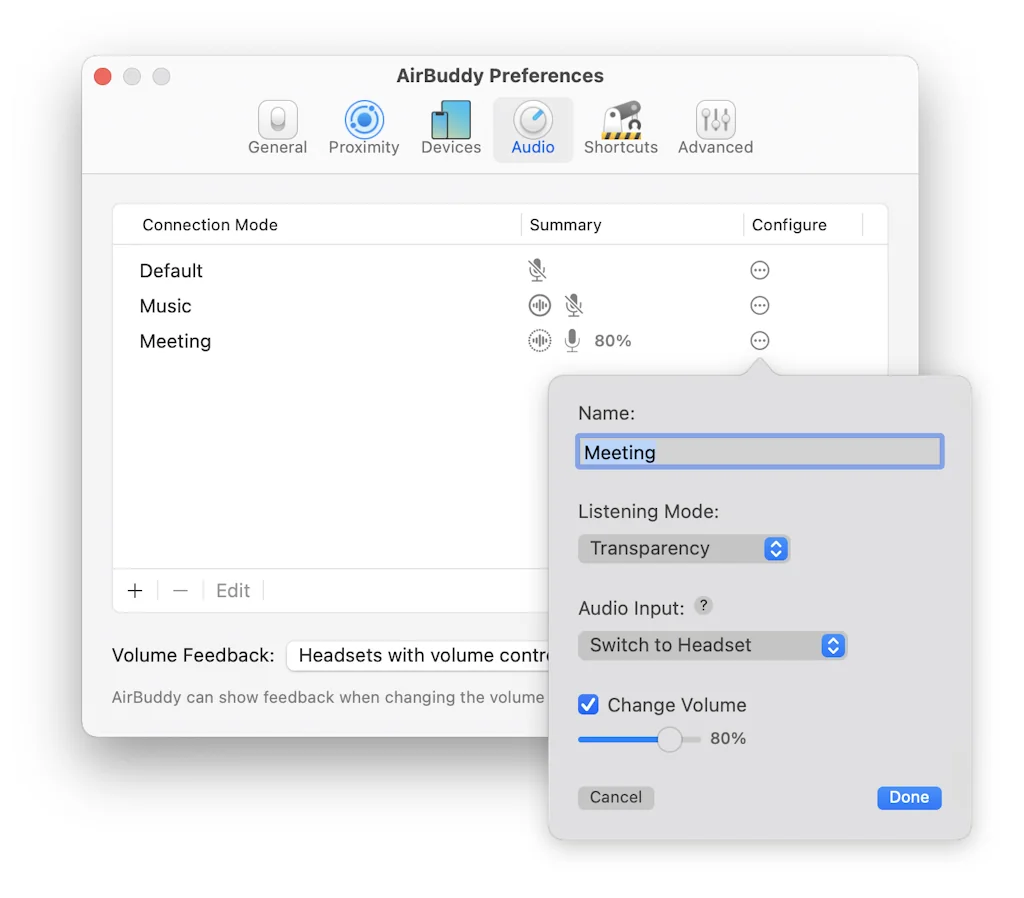
Task: Open the Audio Input Switch to Headset dropdown
Action: point(712,645)
